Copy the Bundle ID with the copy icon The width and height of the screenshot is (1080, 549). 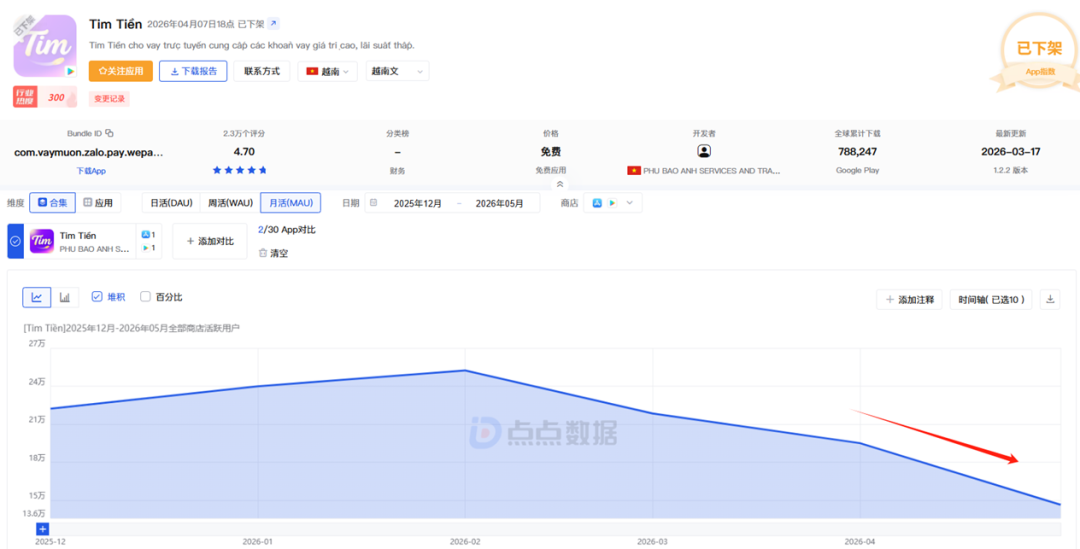[110, 133]
